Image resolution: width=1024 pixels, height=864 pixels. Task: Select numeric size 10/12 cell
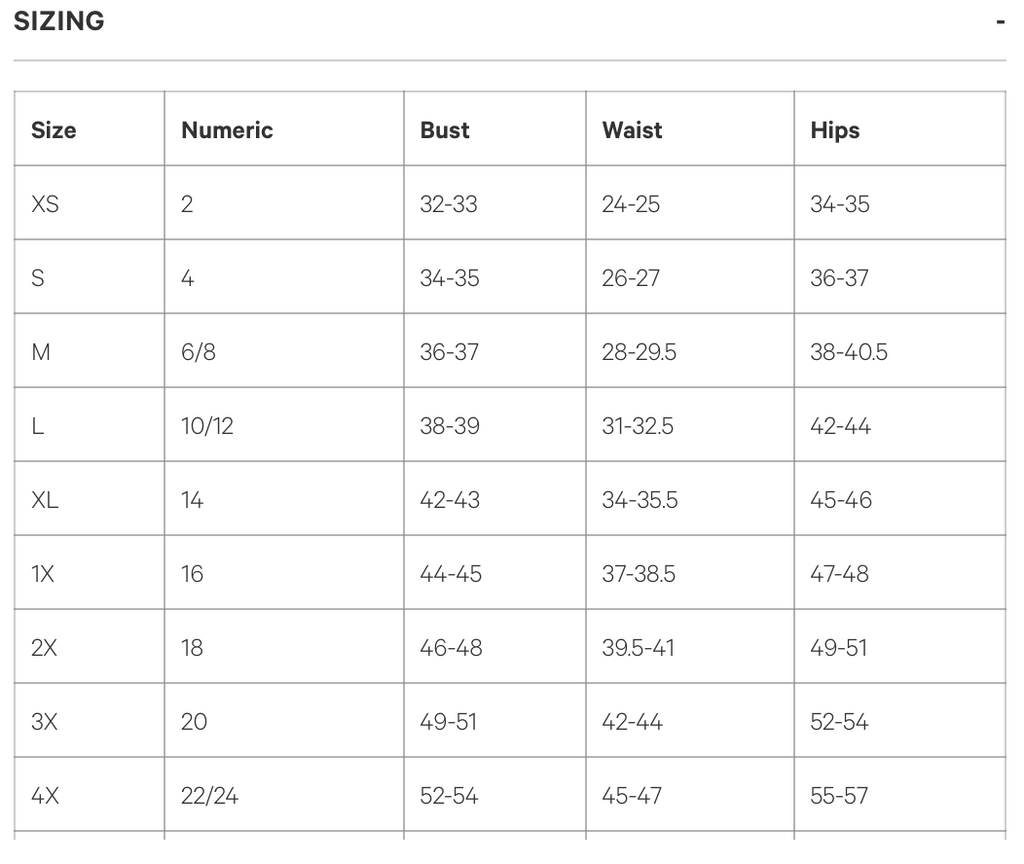coord(207,426)
